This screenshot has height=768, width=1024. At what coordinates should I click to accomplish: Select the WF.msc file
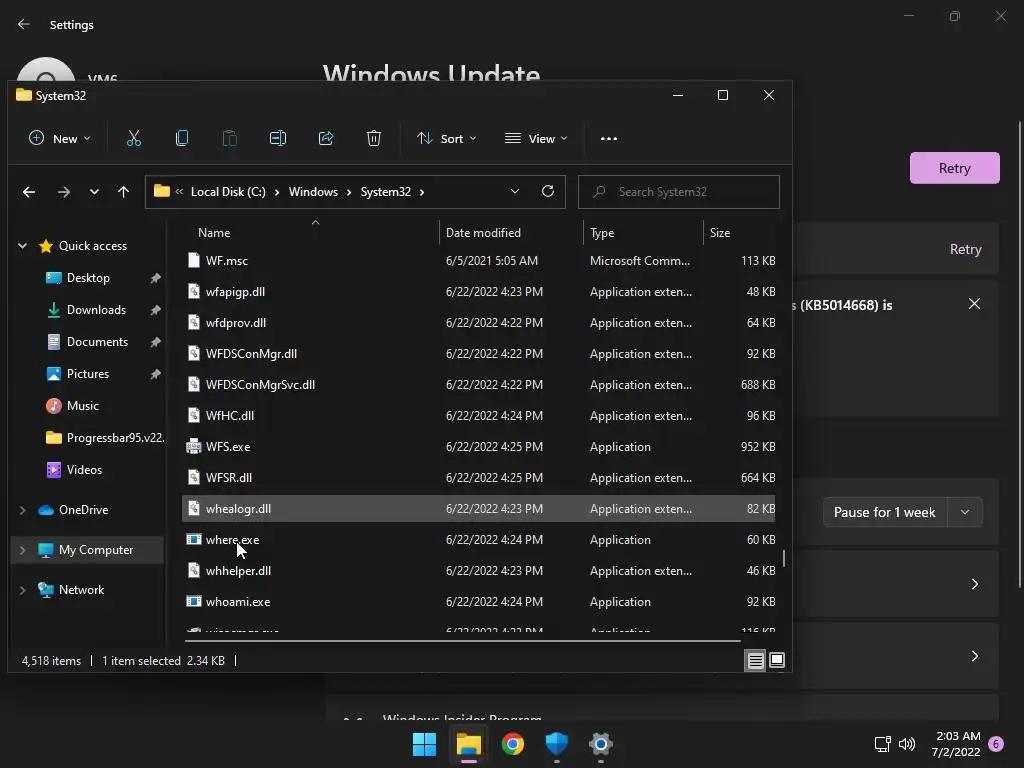point(478,261)
